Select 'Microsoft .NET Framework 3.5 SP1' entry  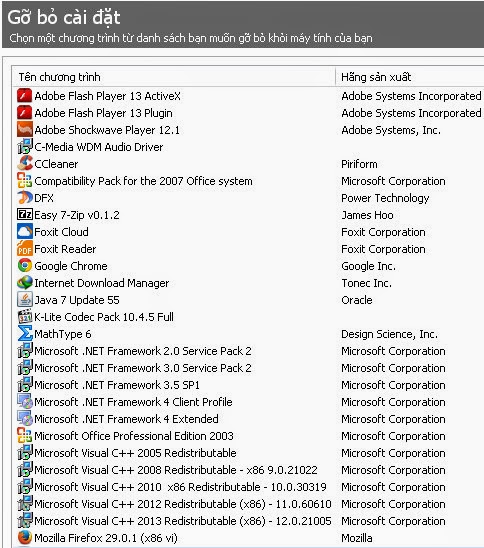[117, 385]
